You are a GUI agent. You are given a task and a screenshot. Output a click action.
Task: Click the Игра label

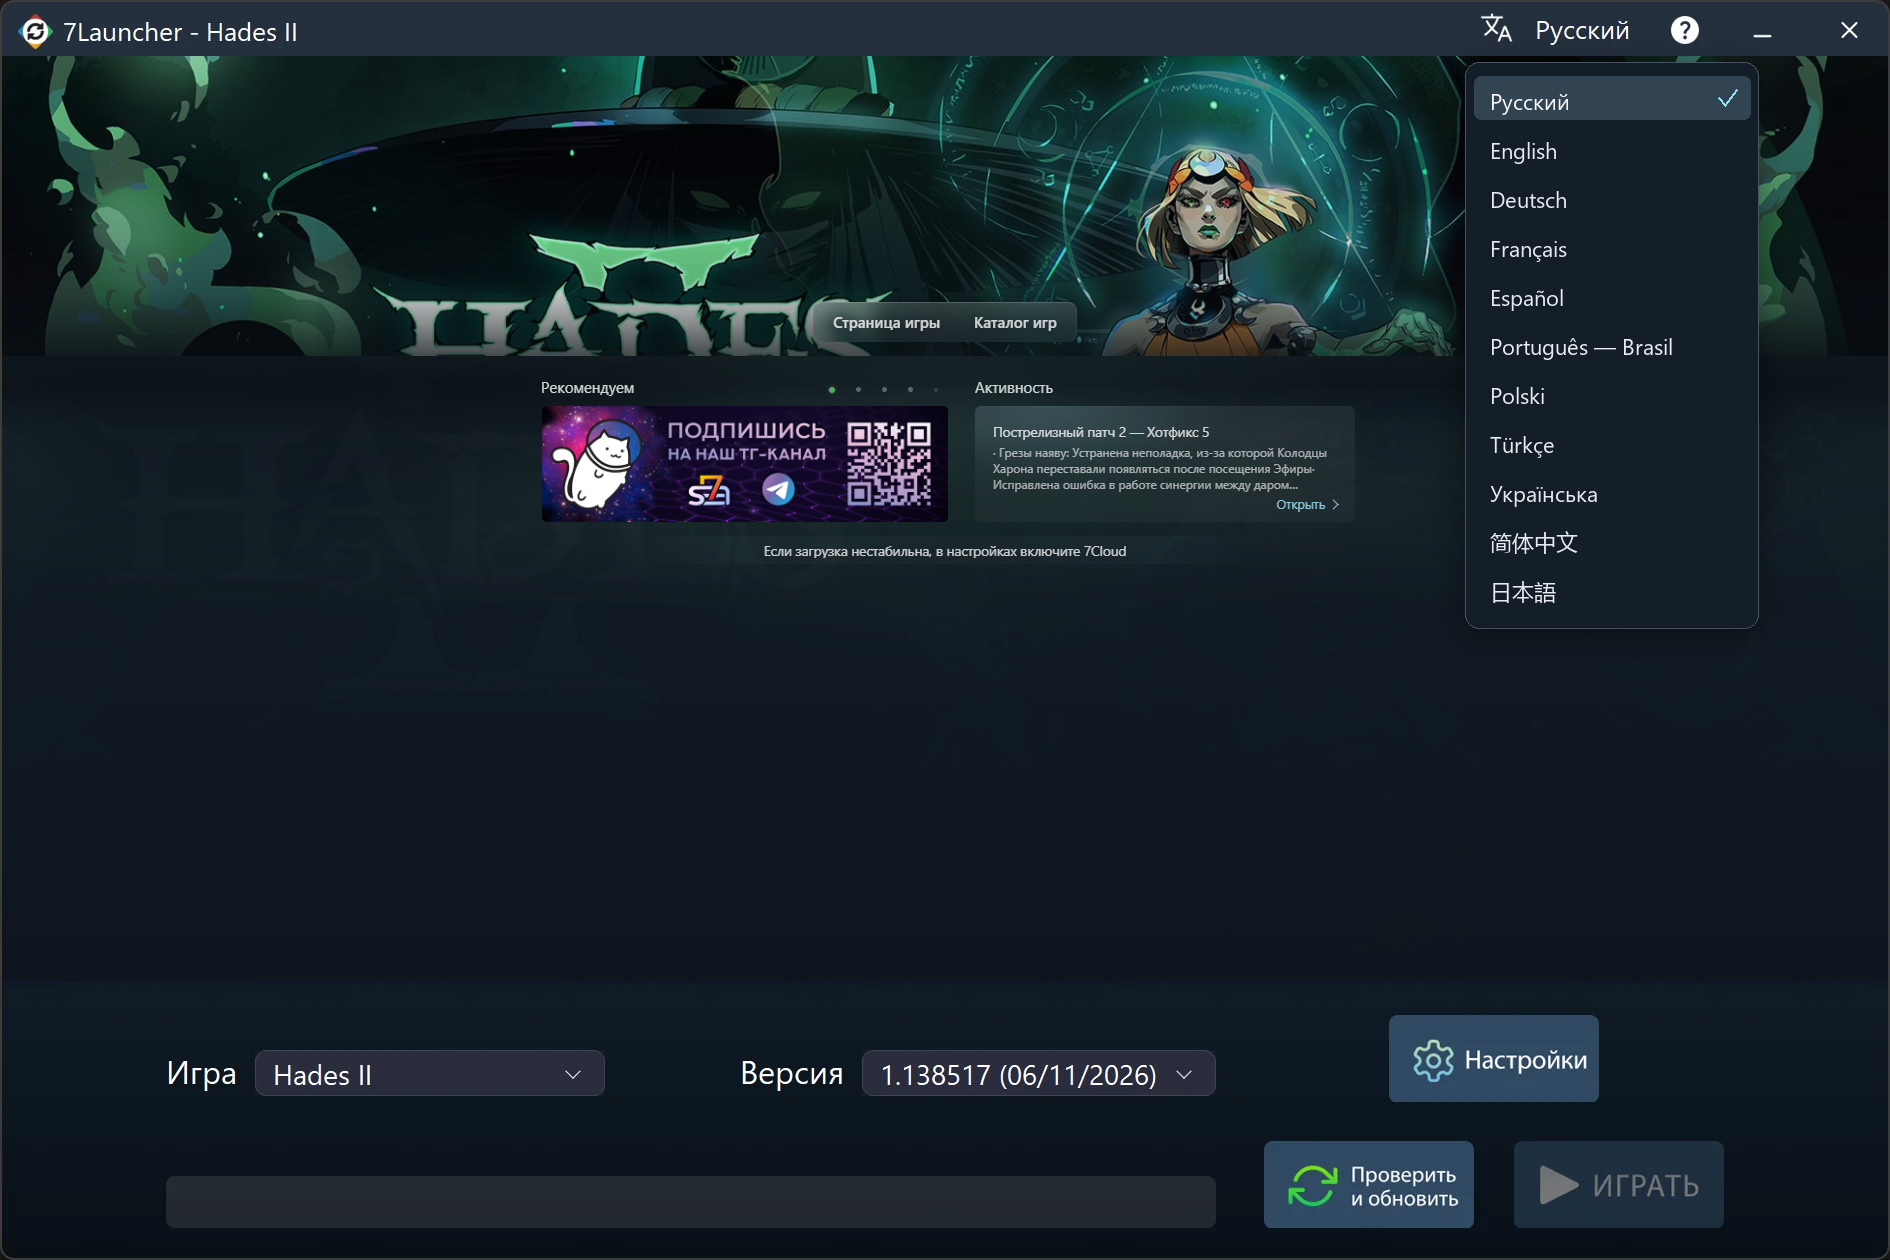[x=201, y=1073]
